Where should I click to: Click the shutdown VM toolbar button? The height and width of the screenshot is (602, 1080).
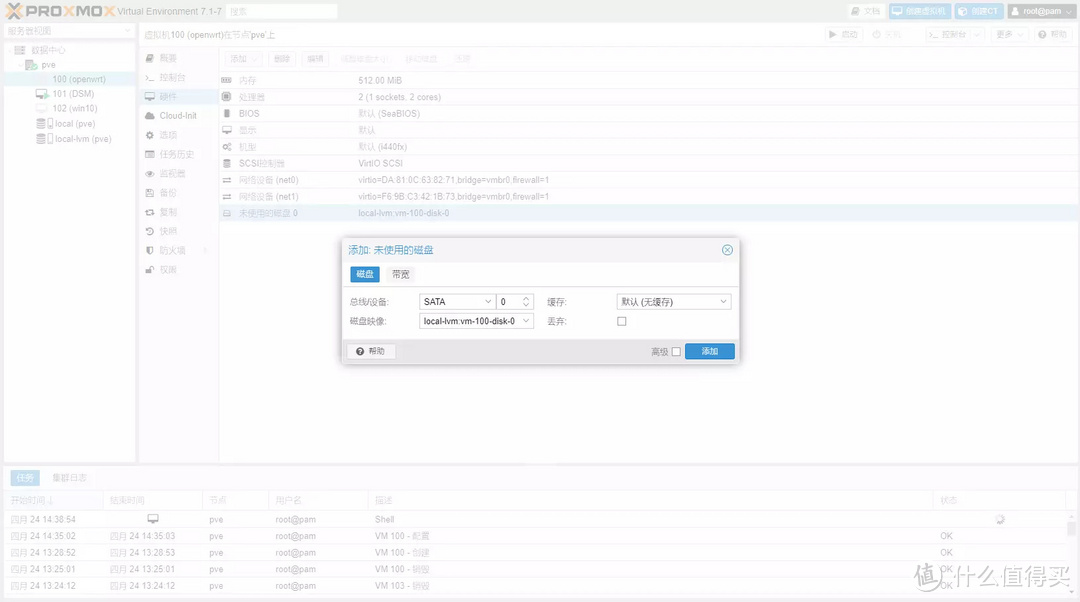pyautogui.click(x=887, y=34)
